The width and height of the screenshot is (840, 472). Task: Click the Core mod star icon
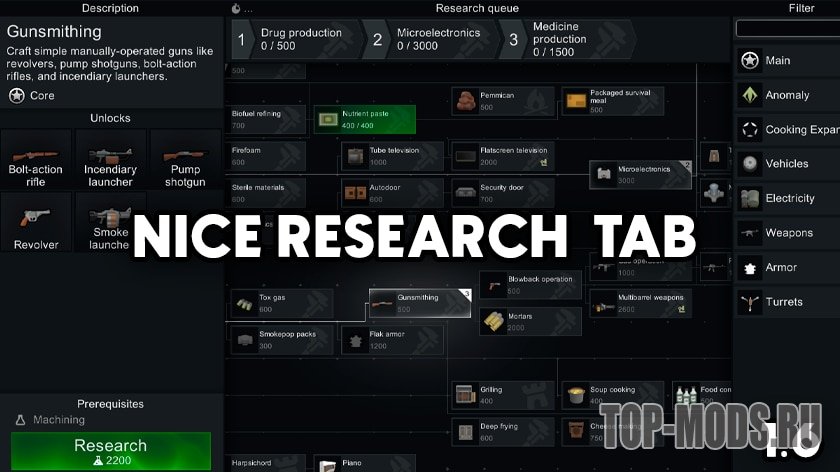pyautogui.click(x=17, y=96)
